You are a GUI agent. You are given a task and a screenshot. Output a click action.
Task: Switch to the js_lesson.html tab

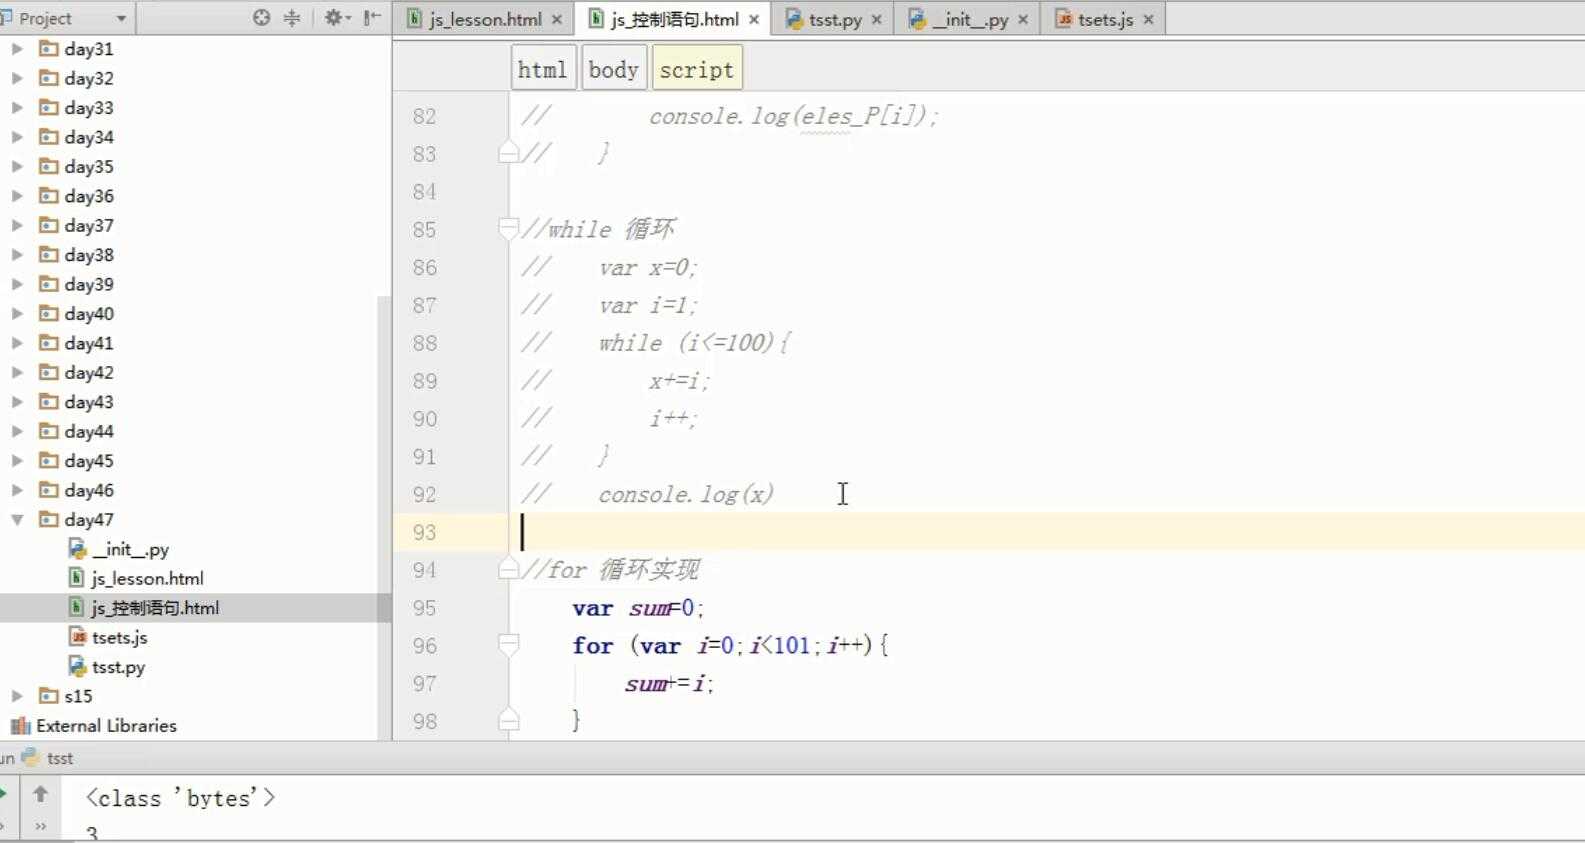pos(485,19)
